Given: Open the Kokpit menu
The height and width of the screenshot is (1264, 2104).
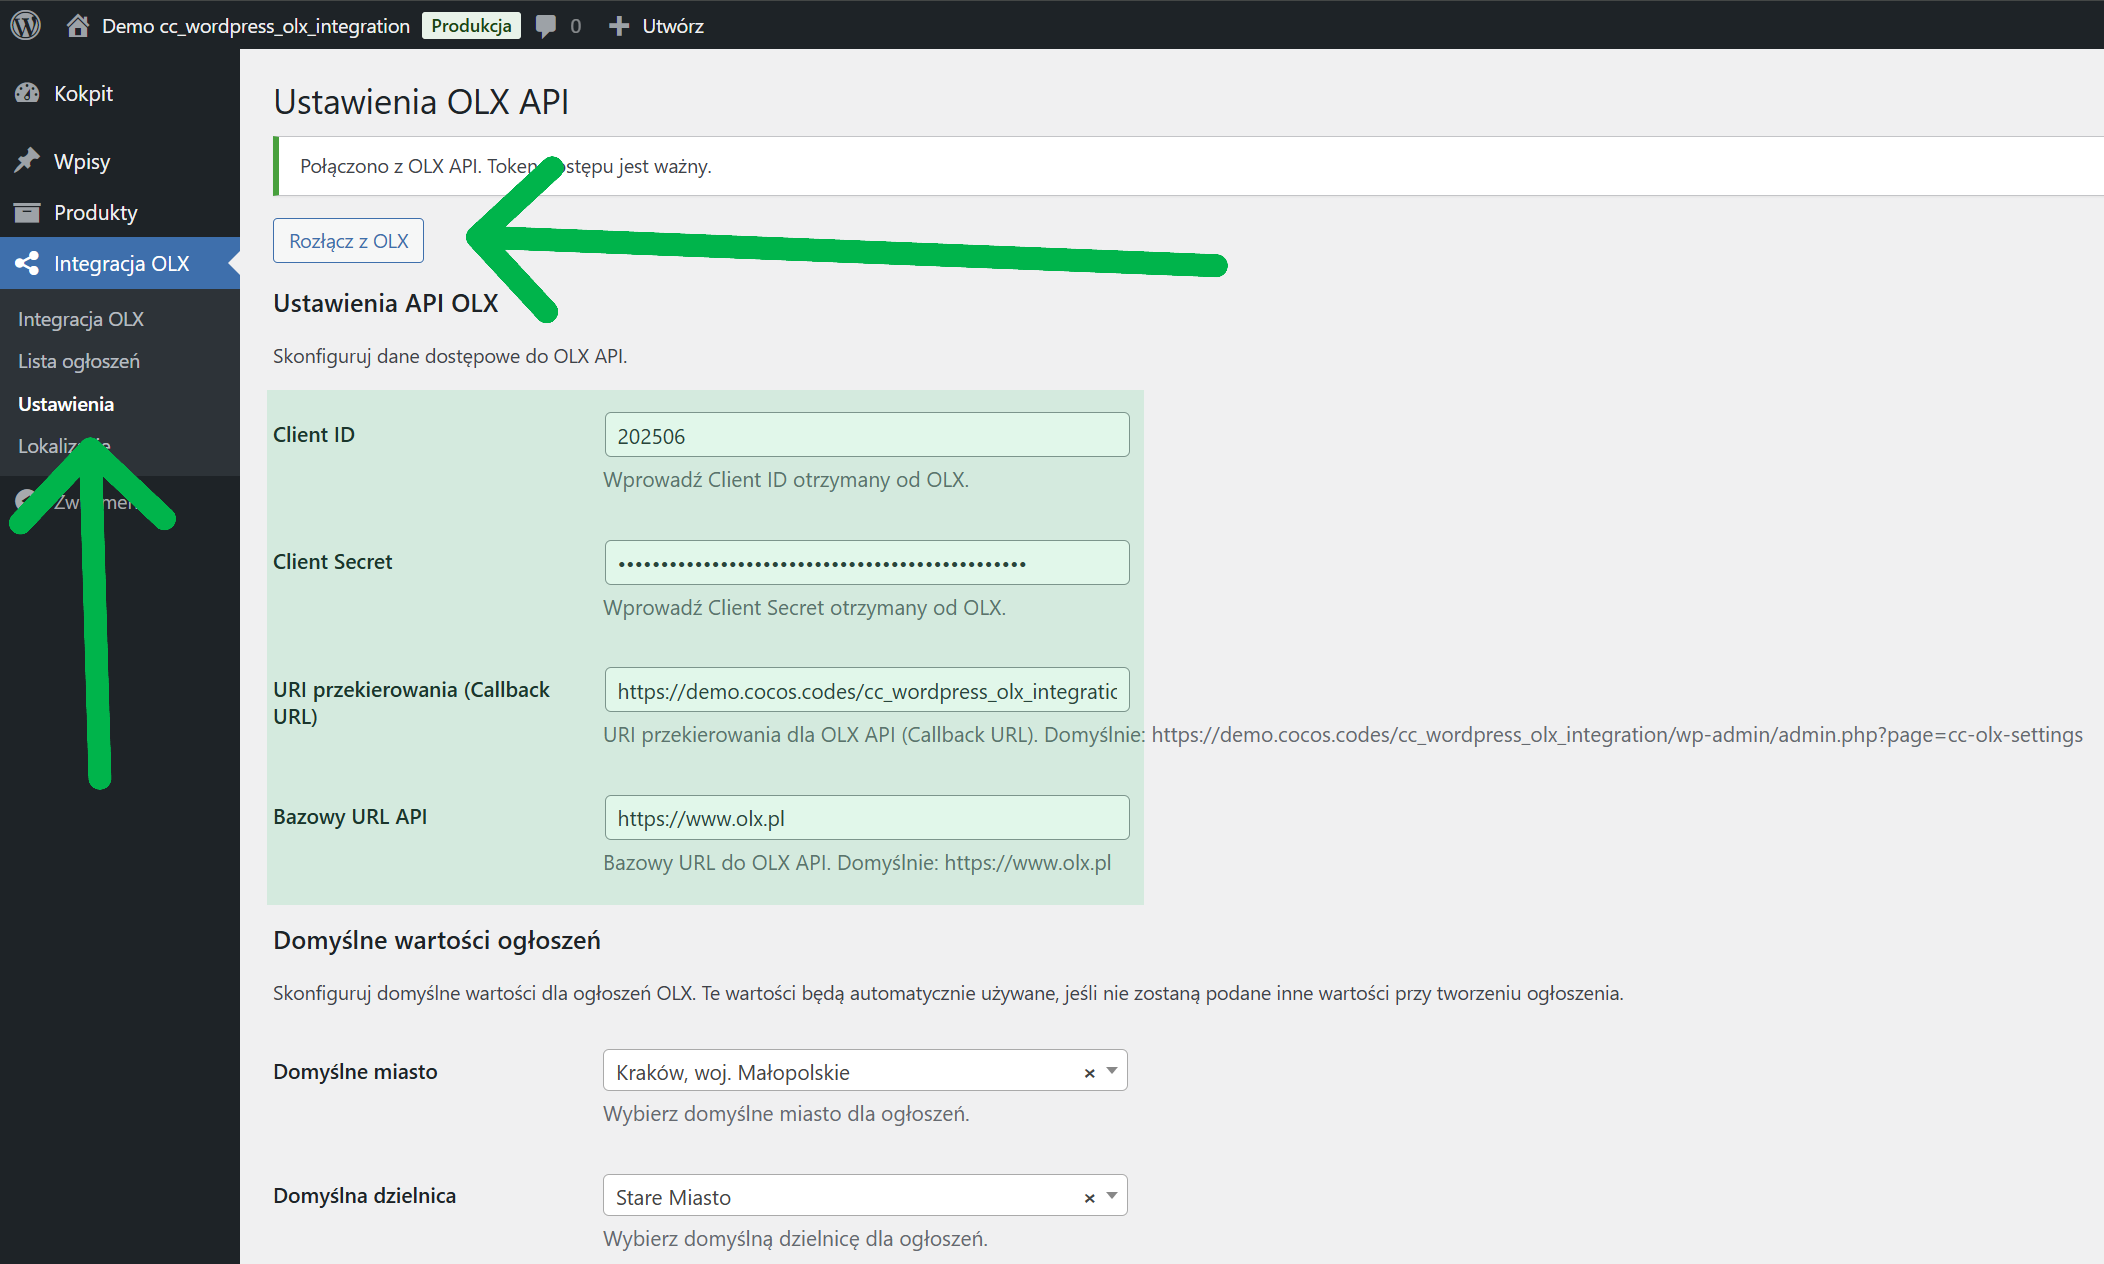Looking at the screenshot, I should point(120,93).
